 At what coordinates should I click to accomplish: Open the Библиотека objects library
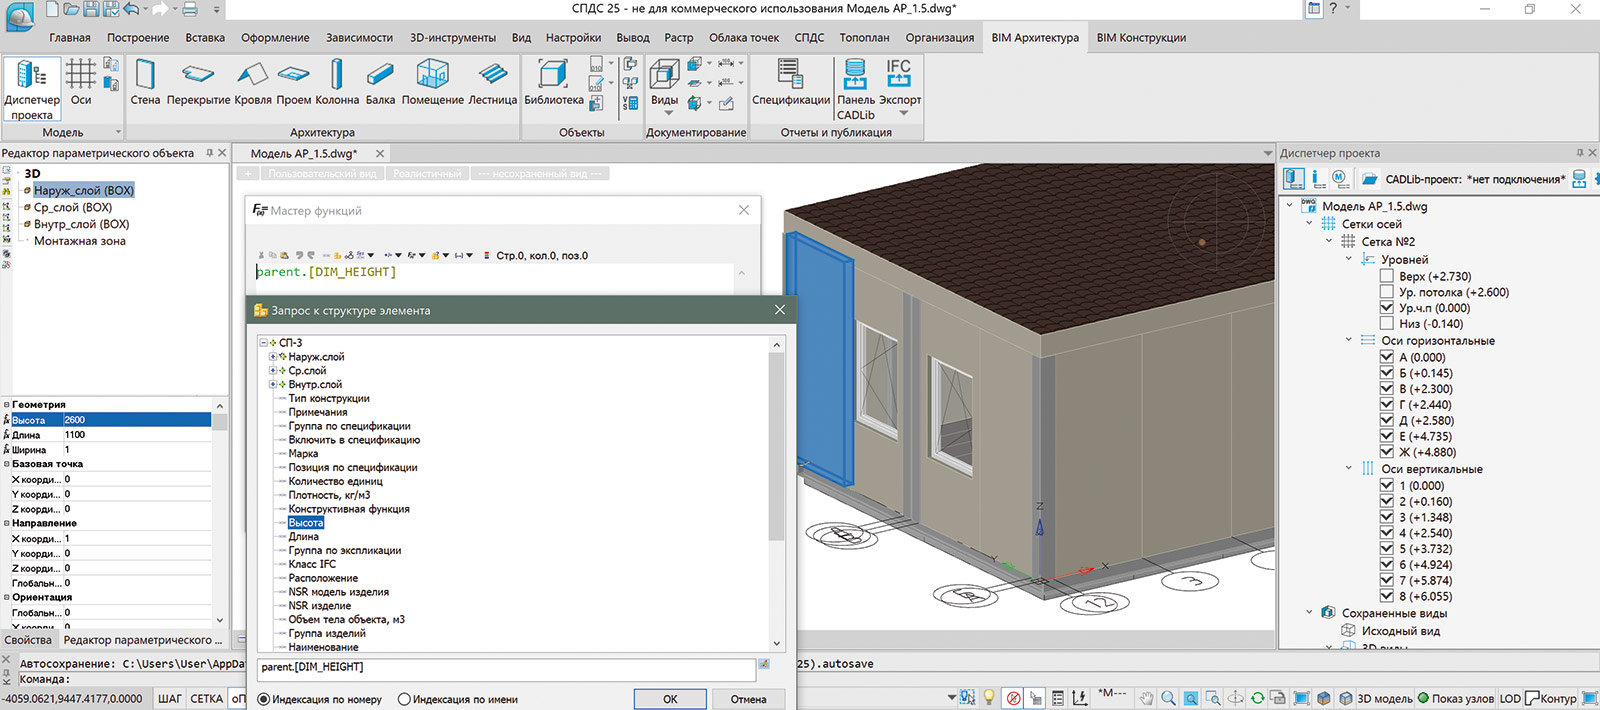point(554,82)
